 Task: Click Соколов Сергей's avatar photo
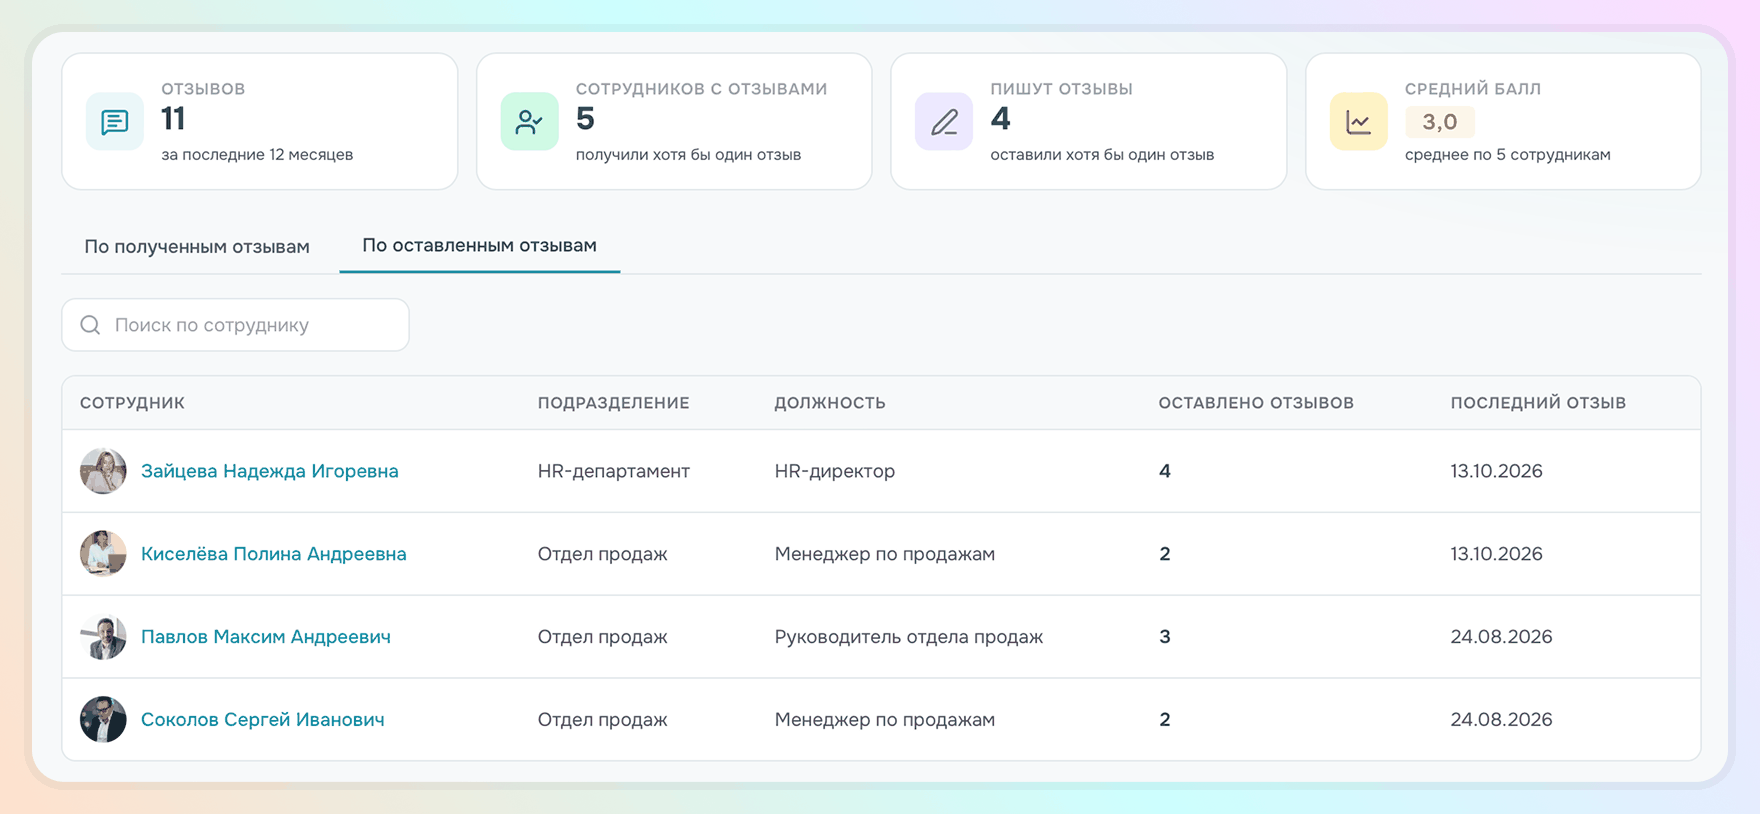tap(103, 720)
